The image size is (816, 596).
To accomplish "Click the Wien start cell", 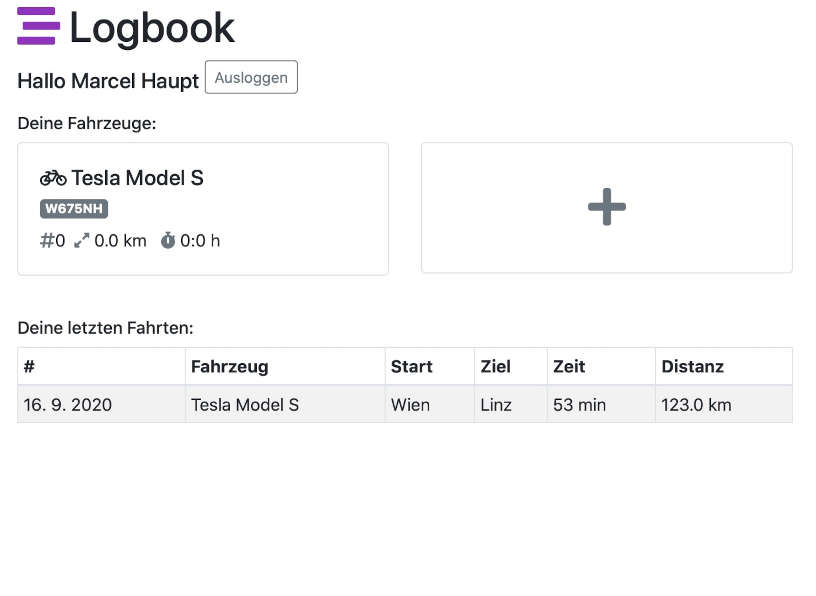I will pos(410,405).
